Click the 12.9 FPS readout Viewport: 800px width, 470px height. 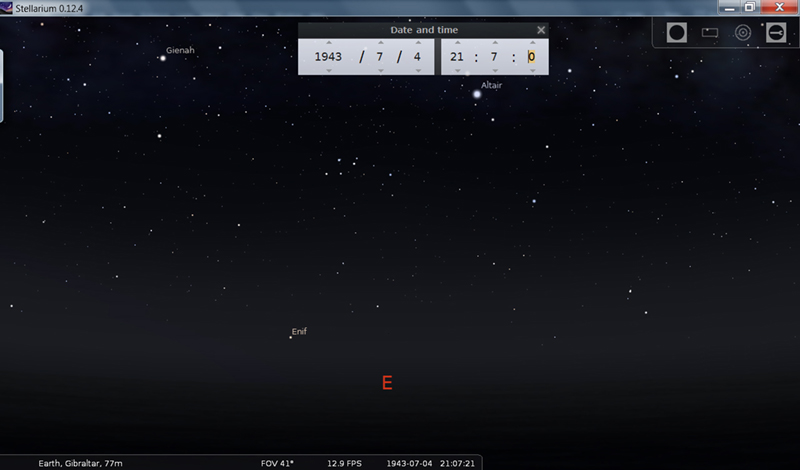point(344,463)
